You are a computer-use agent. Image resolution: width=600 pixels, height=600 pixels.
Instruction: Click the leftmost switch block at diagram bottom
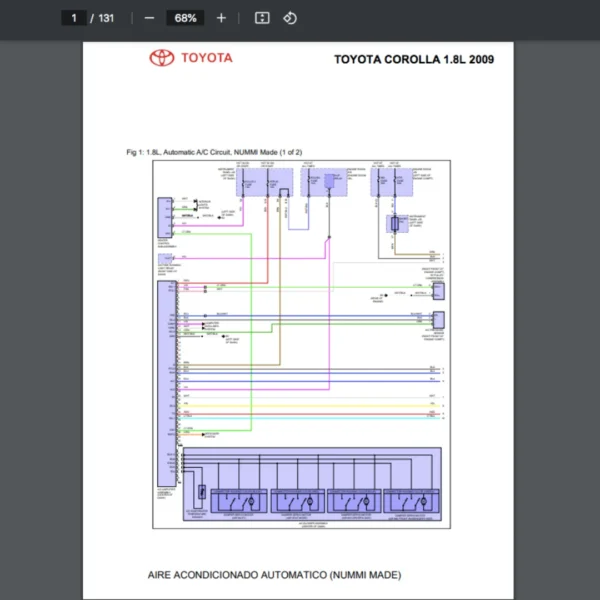(x=239, y=500)
